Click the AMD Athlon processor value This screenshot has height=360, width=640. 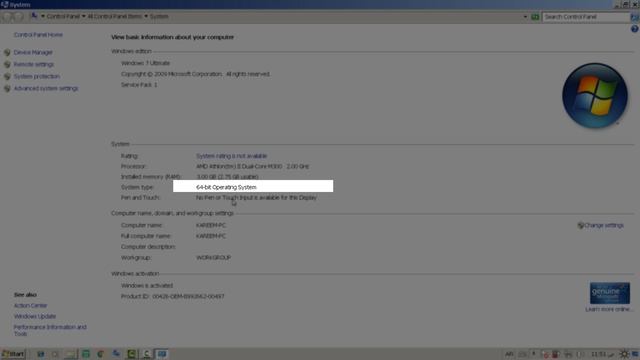tap(252, 167)
